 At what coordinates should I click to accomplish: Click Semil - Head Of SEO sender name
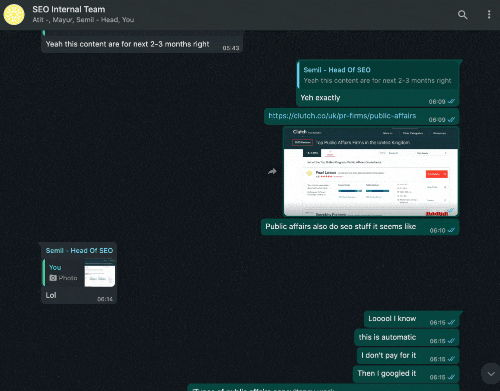pos(79,250)
